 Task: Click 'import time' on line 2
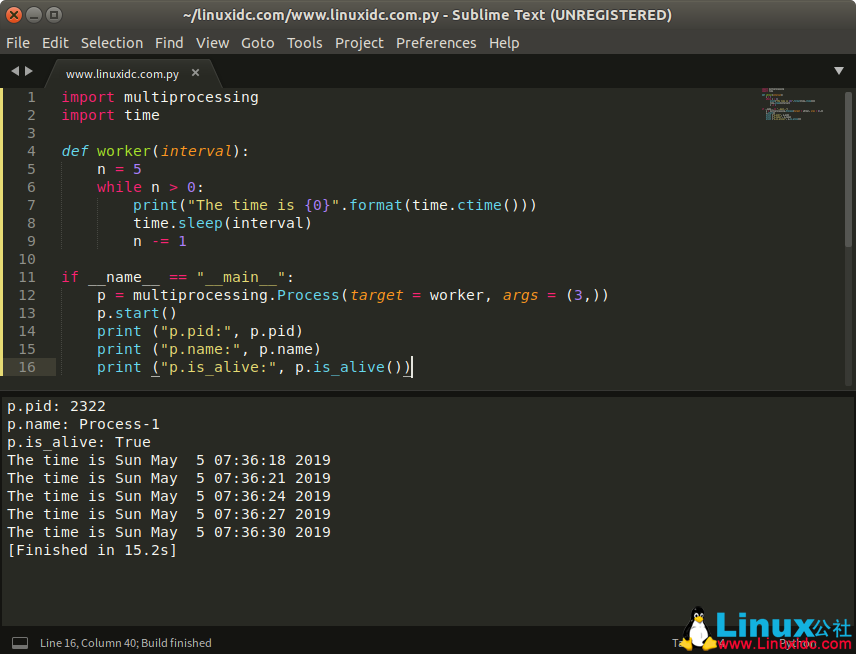tap(111, 115)
